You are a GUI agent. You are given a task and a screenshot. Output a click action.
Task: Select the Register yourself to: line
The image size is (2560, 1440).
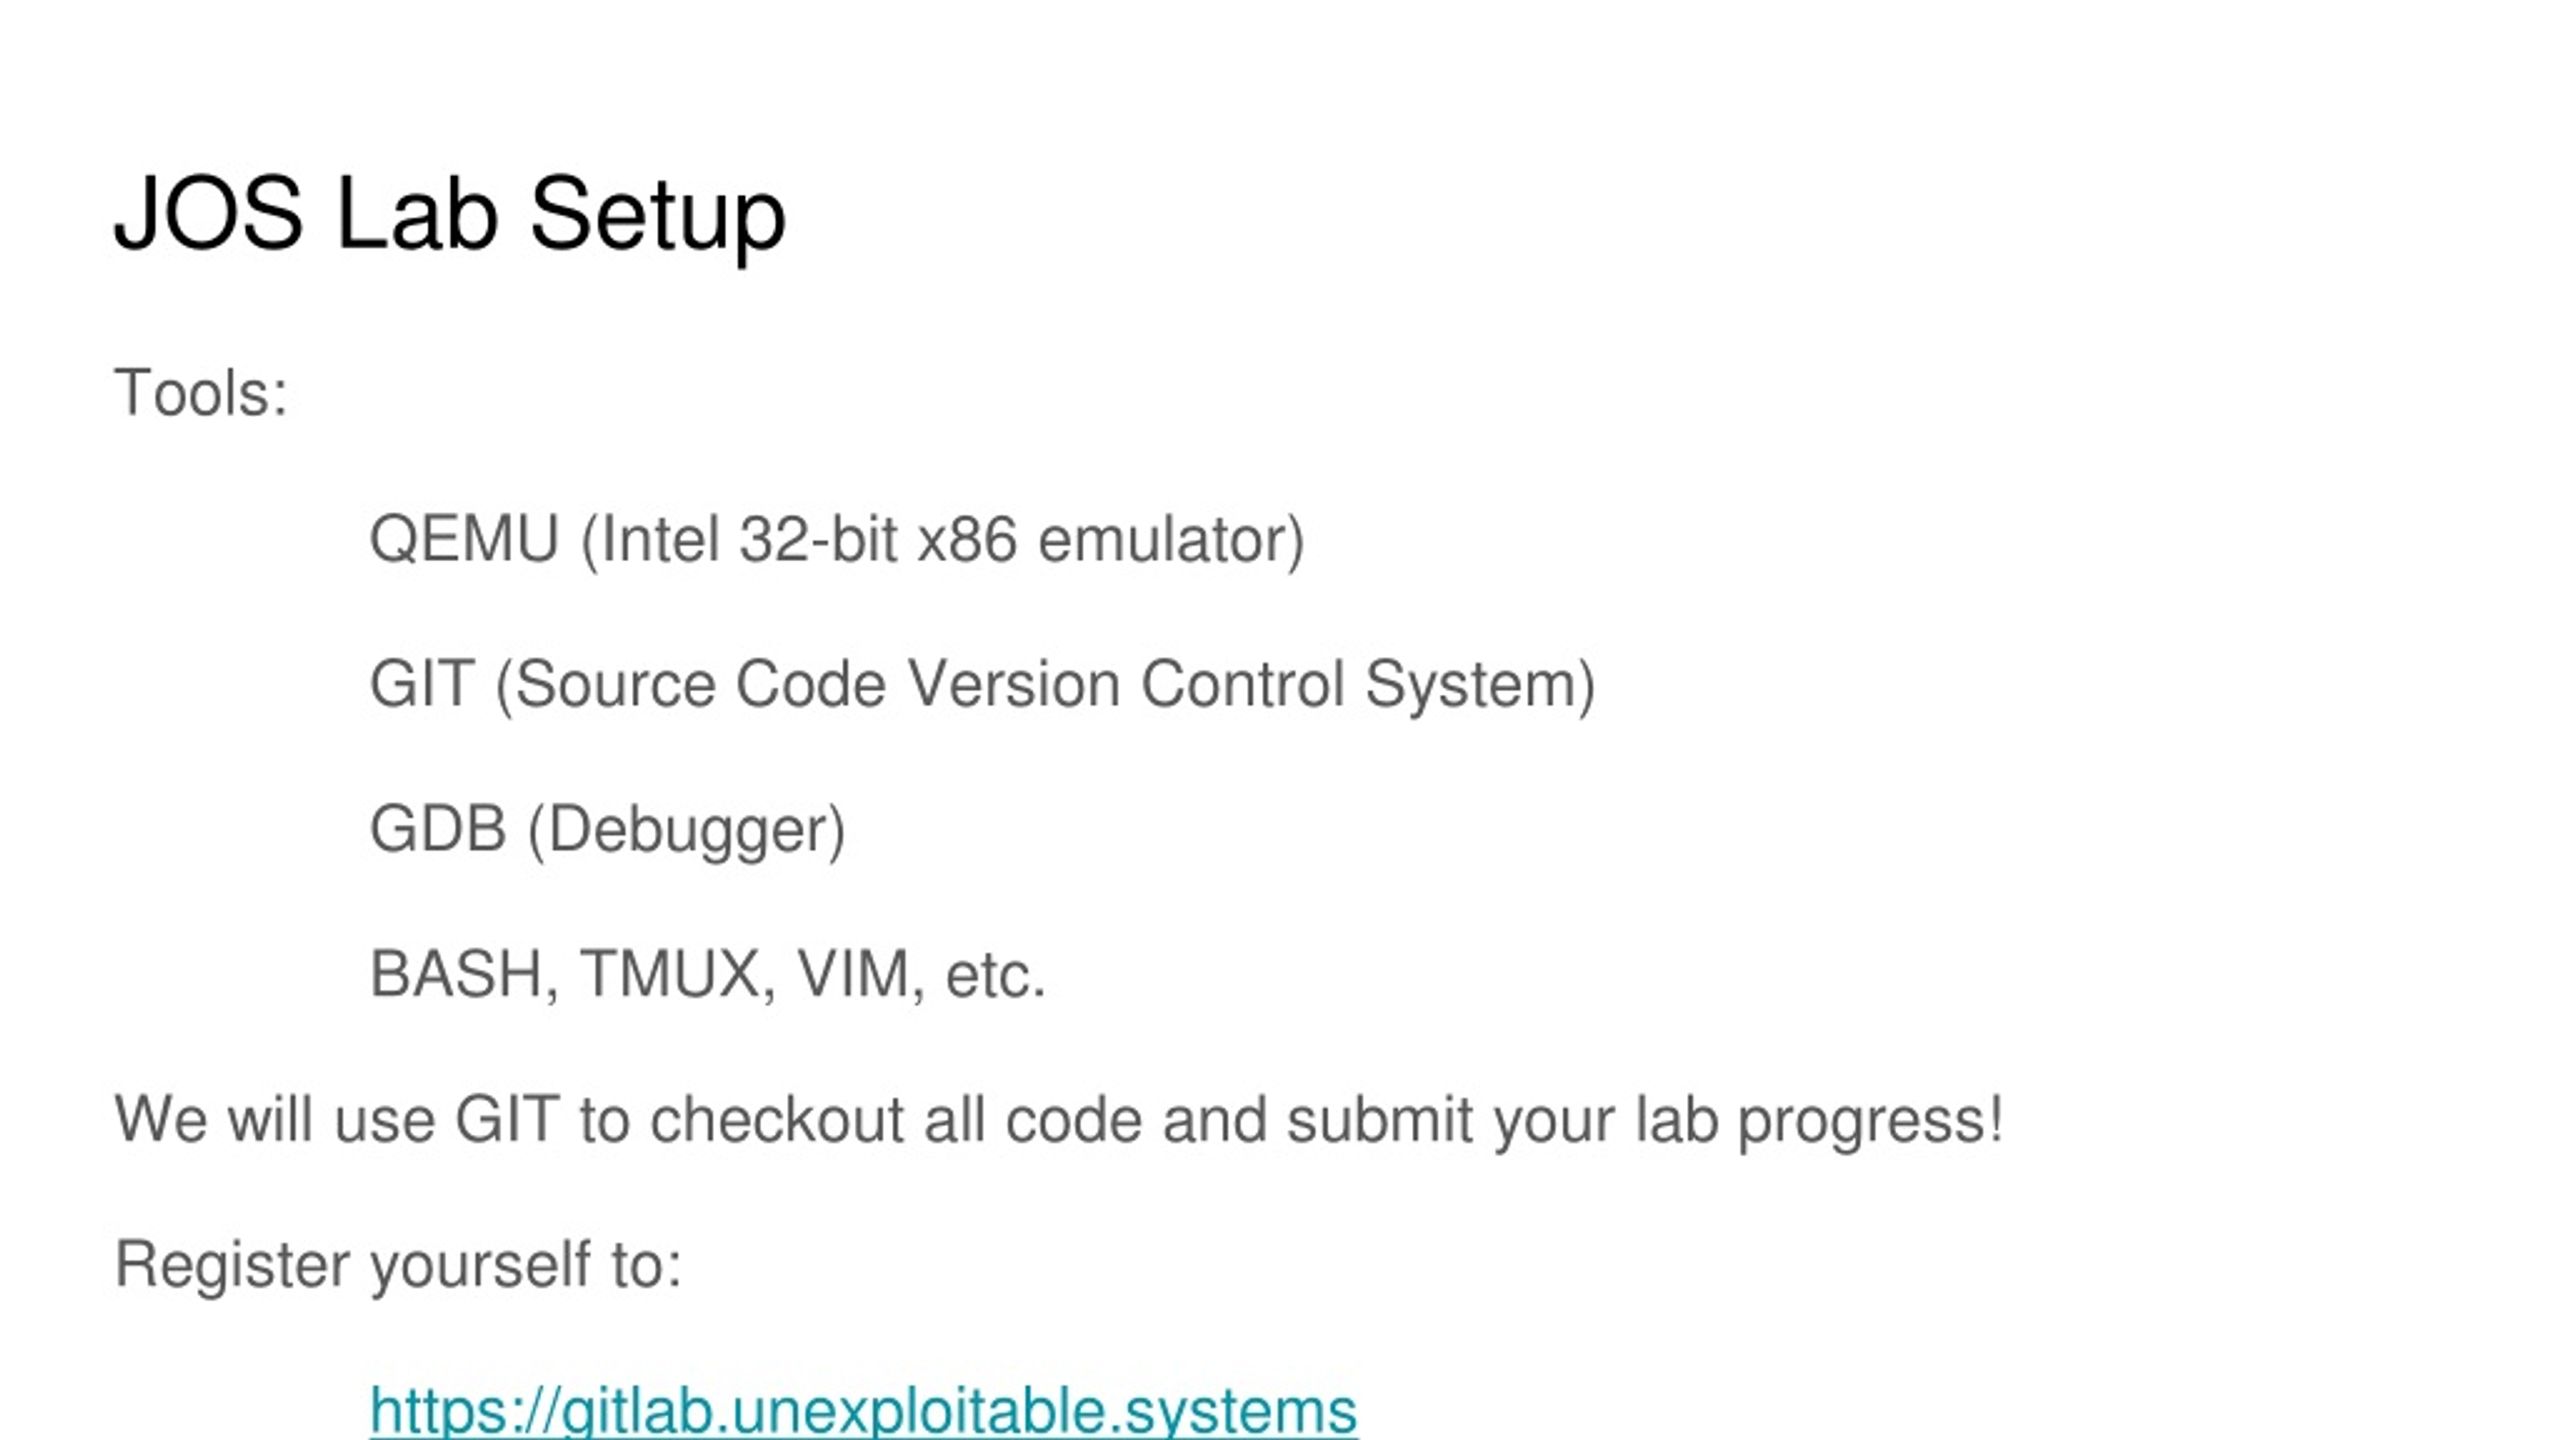(399, 1265)
